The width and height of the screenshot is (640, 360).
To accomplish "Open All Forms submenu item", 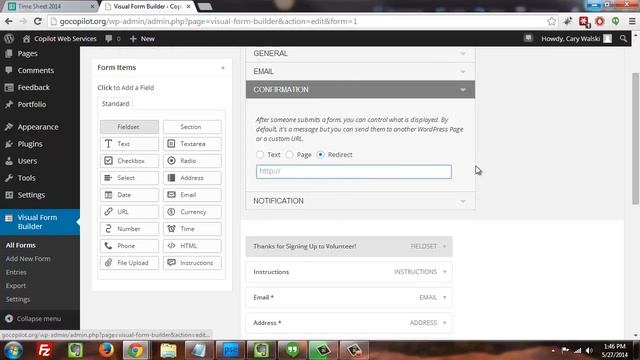I will coord(20,245).
